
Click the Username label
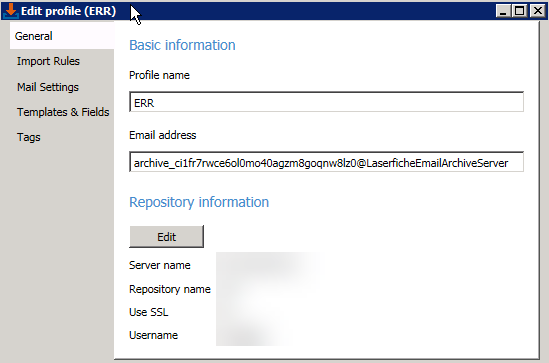[153, 335]
